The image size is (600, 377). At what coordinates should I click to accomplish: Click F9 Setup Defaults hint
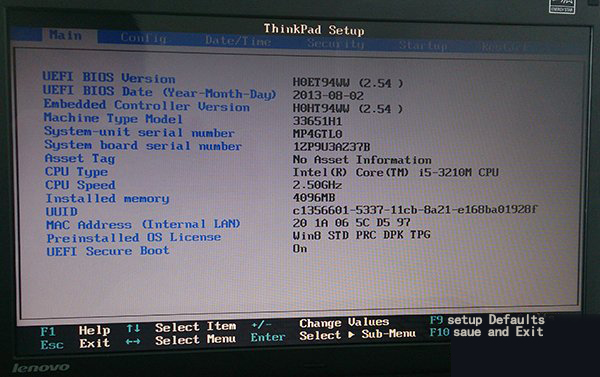pos(487,320)
